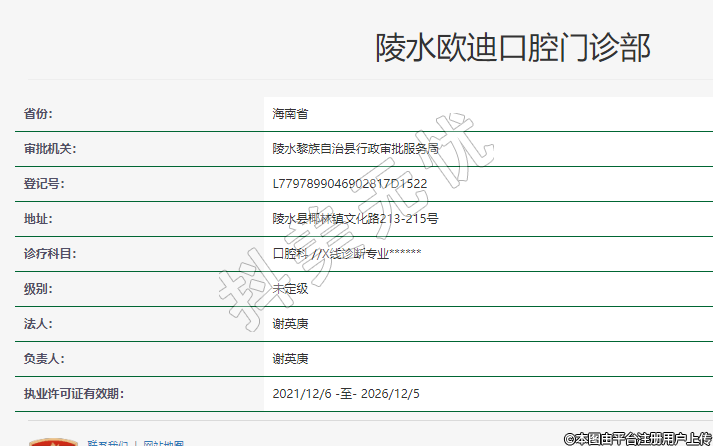Click the address 陵水县椰林镇文化路213-215号
Image resolution: width=713 pixels, height=446 pixels.
pyautogui.click(x=355, y=219)
